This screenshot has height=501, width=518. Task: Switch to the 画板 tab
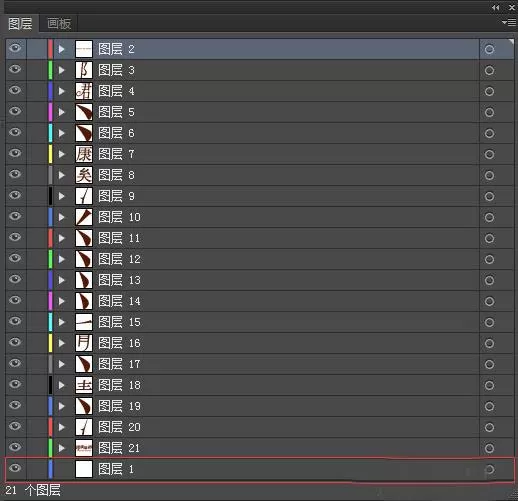(x=59, y=24)
